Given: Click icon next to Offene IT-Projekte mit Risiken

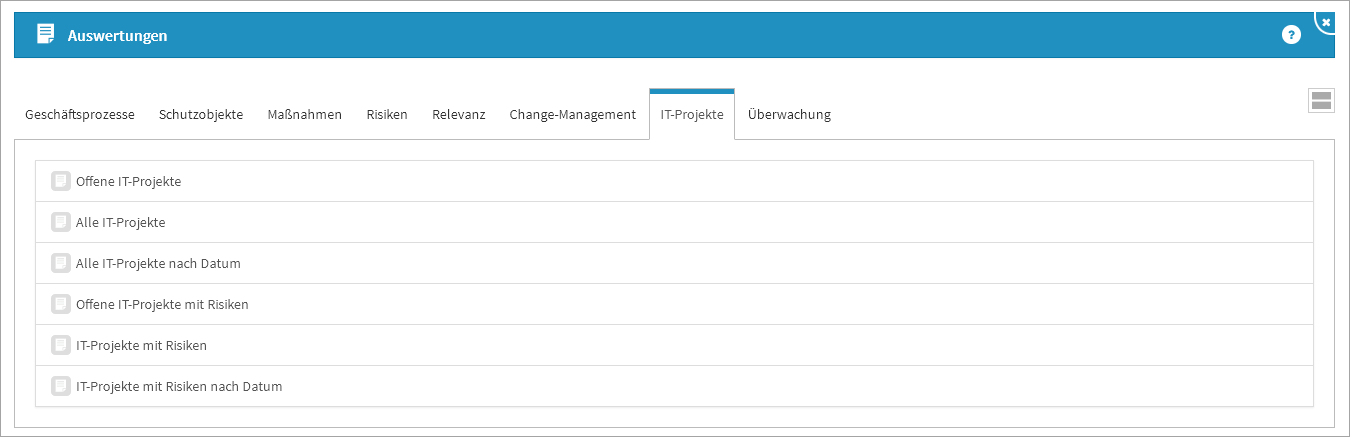Looking at the screenshot, I should point(61,304).
